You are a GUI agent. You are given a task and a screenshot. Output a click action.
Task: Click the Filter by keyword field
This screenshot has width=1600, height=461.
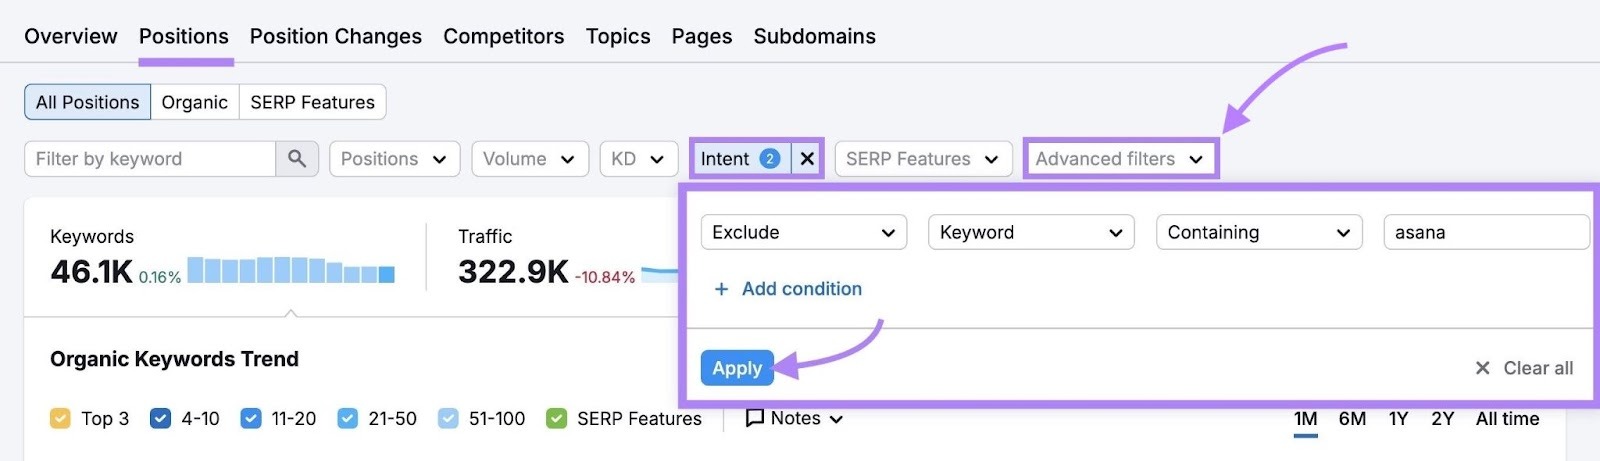click(150, 159)
